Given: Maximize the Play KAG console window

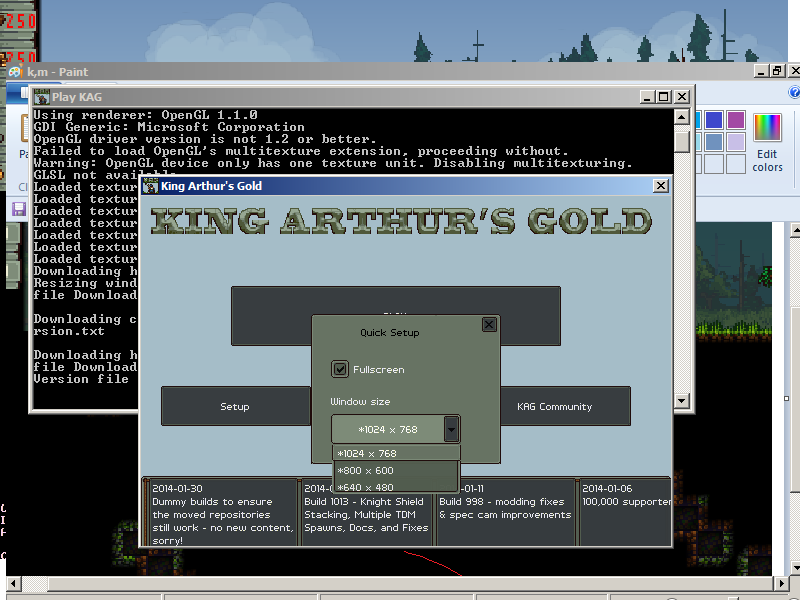Looking at the screenshot, I should [x=663, y=96].
